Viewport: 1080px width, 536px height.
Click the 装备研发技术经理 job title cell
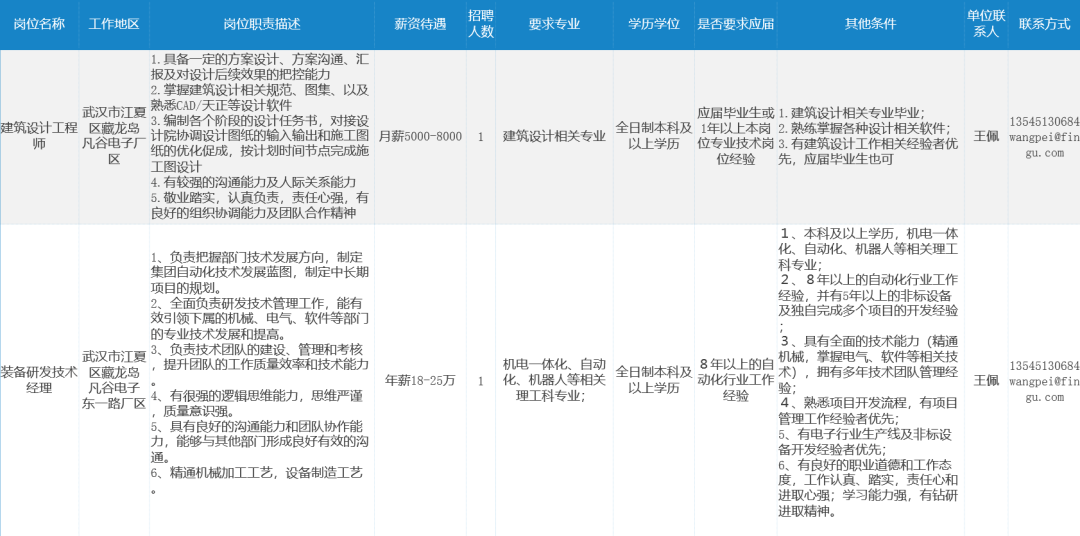click(39, 379)
